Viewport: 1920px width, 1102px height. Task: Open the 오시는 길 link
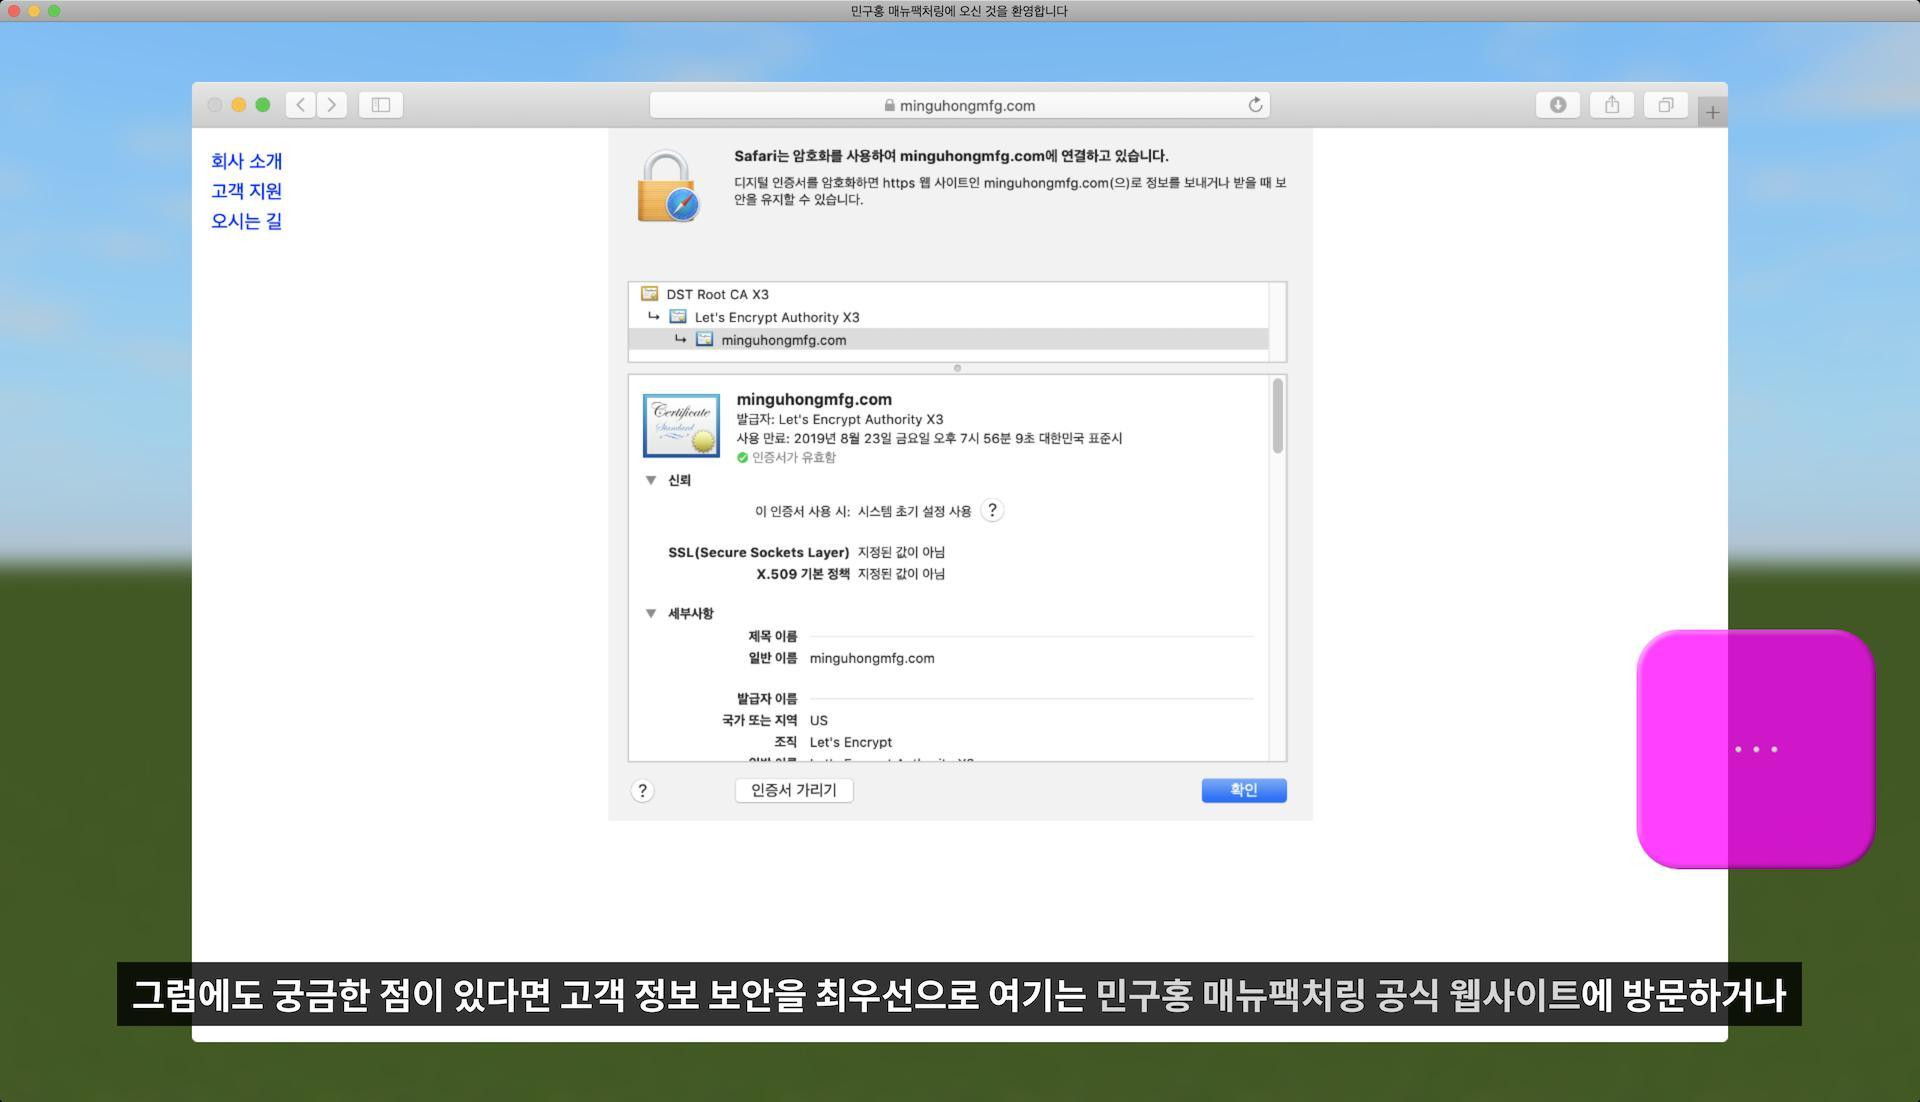click(x=247, y=221)
